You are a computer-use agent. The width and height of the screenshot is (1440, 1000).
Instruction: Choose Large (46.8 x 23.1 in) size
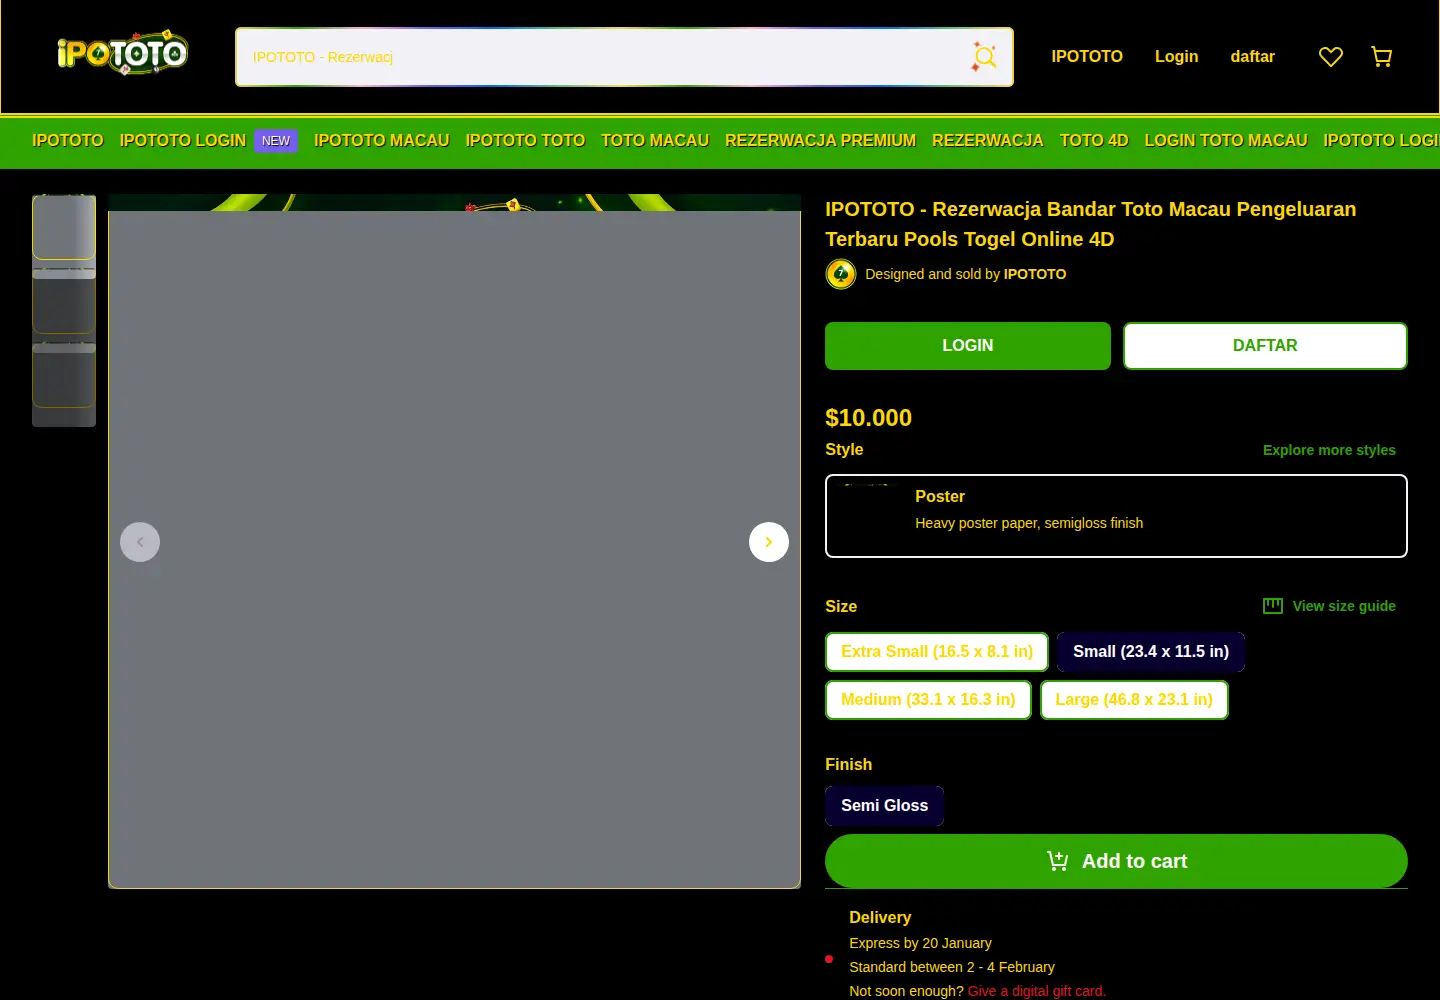pos(1134,700)
